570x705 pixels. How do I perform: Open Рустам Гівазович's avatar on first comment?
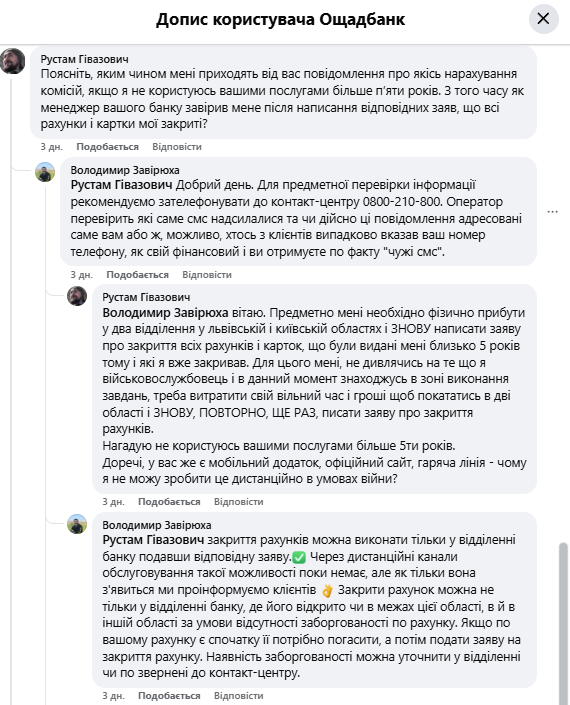pyautogui.click(x=13, y=61)
